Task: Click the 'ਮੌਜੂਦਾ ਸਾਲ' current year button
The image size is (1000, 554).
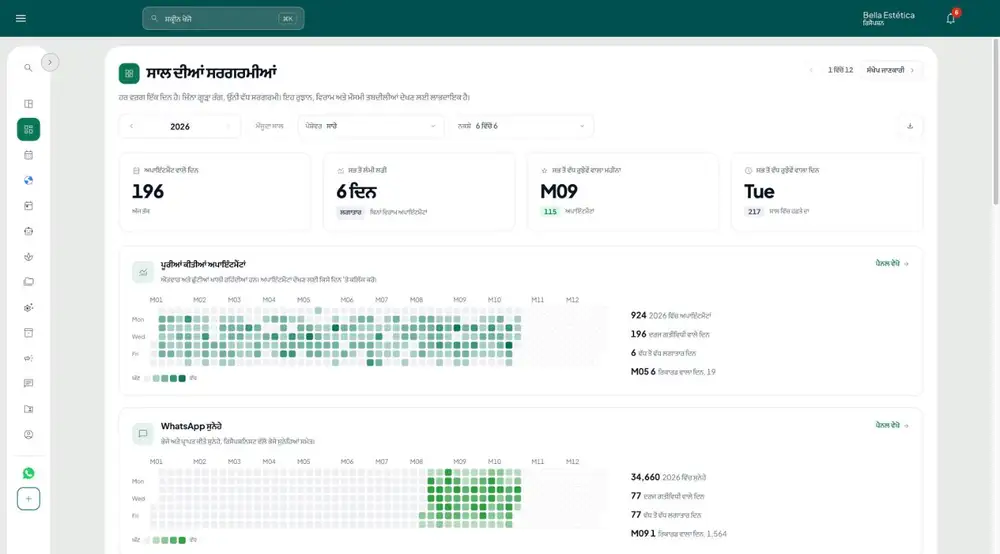Action: point(269,126)
